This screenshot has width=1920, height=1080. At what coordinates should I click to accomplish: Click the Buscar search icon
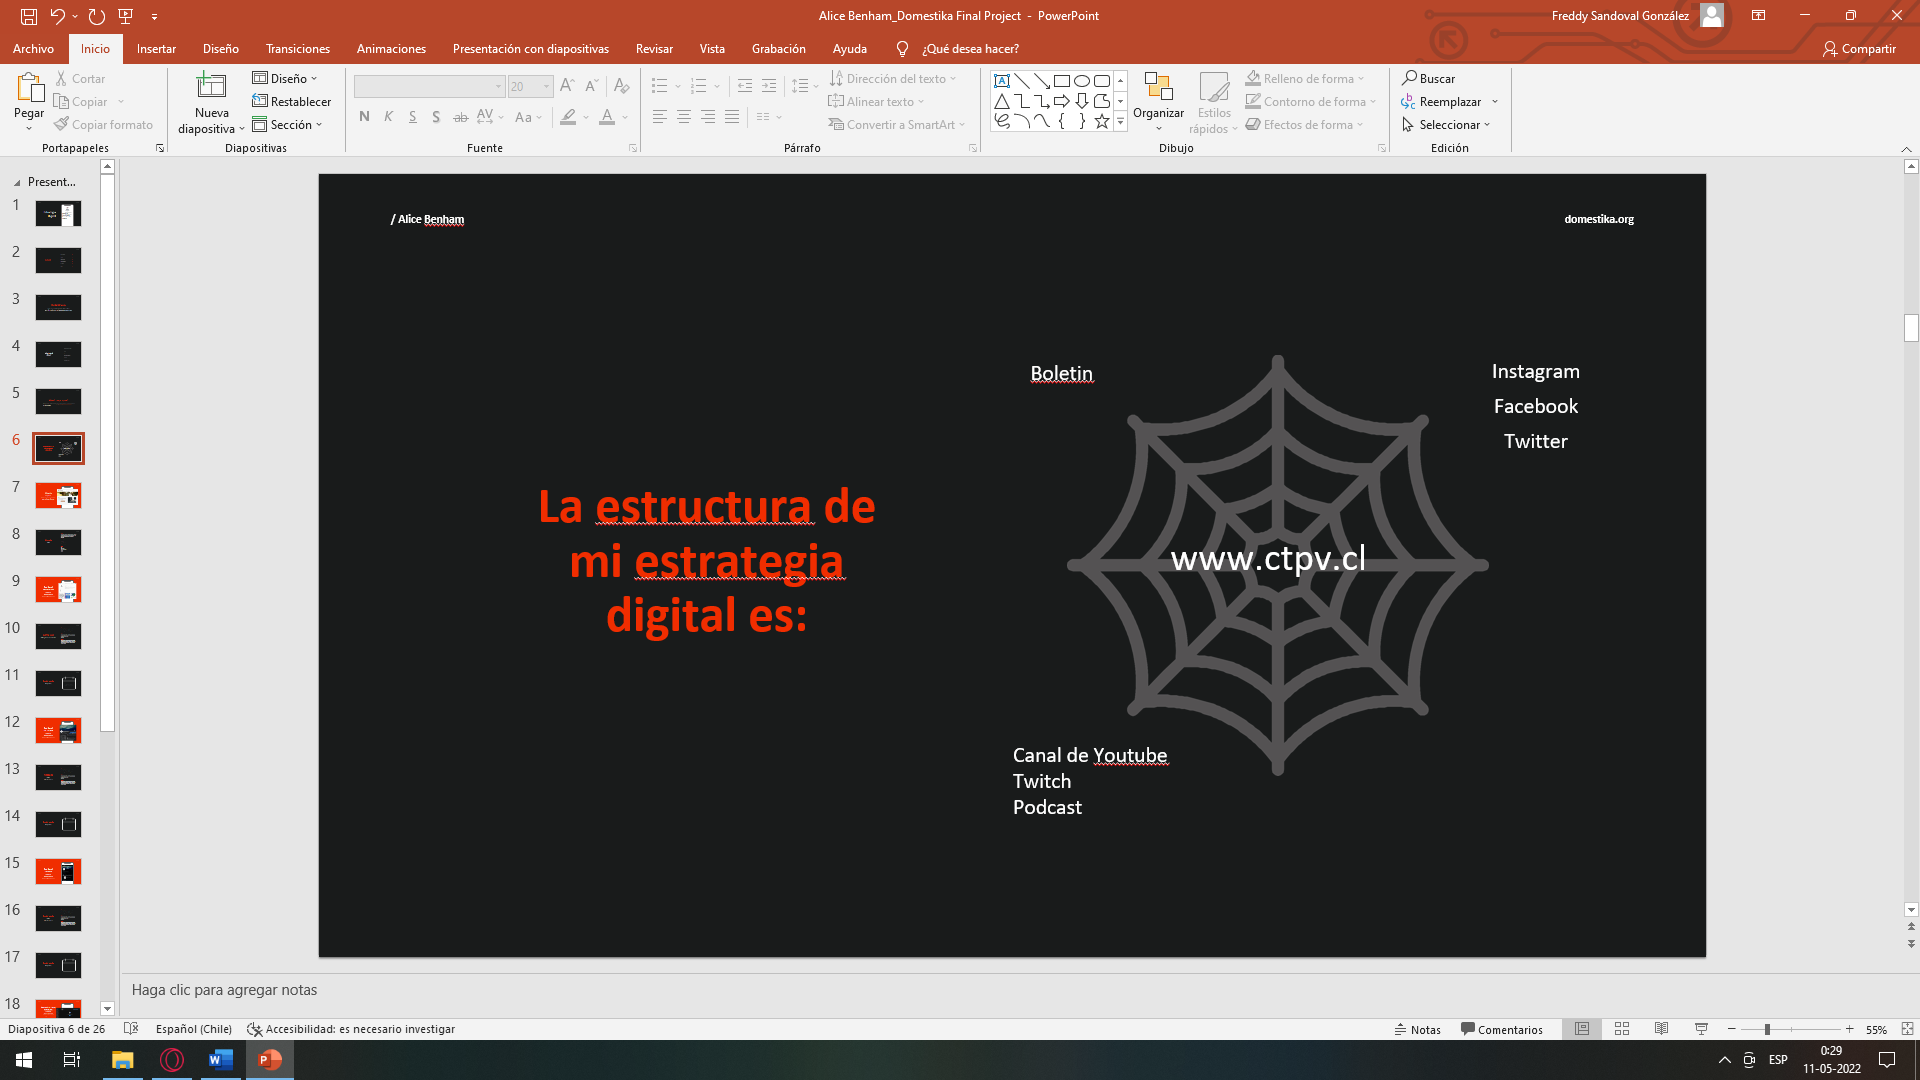click(x=1428, y=78)
